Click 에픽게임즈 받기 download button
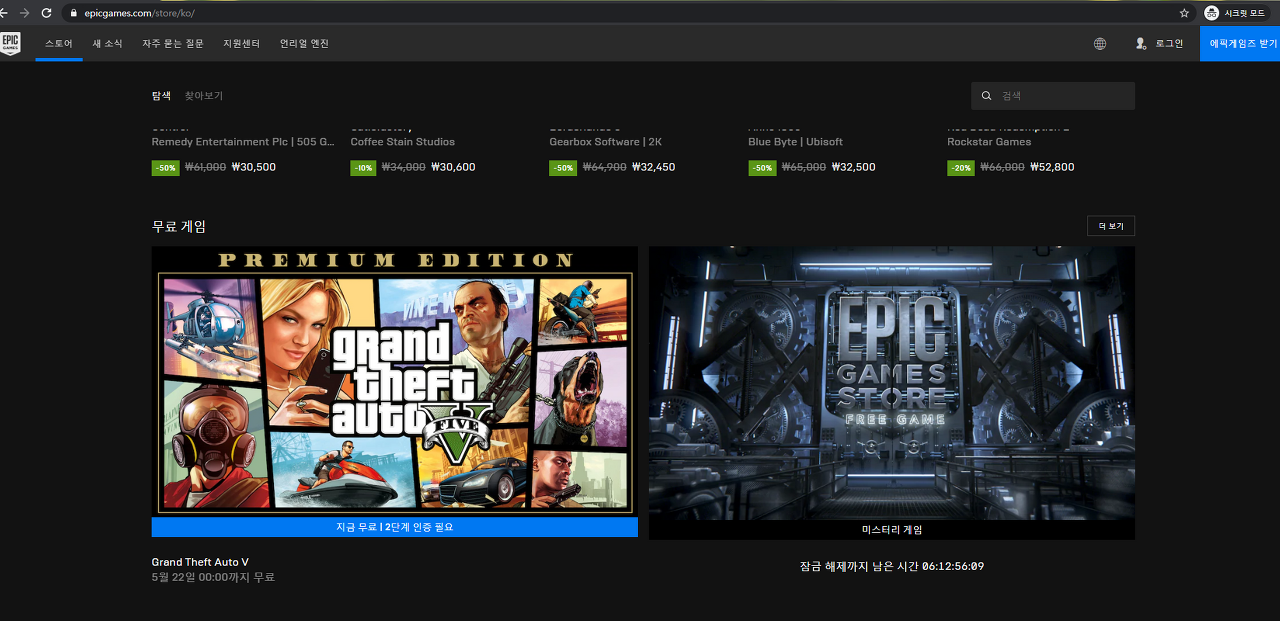1280x621 pixels. (x=1240, y=44)
